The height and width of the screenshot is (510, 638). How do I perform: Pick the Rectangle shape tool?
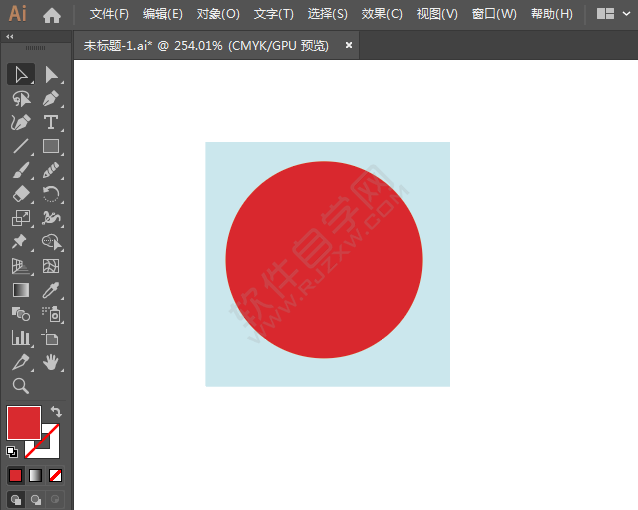tap(51, 146)
